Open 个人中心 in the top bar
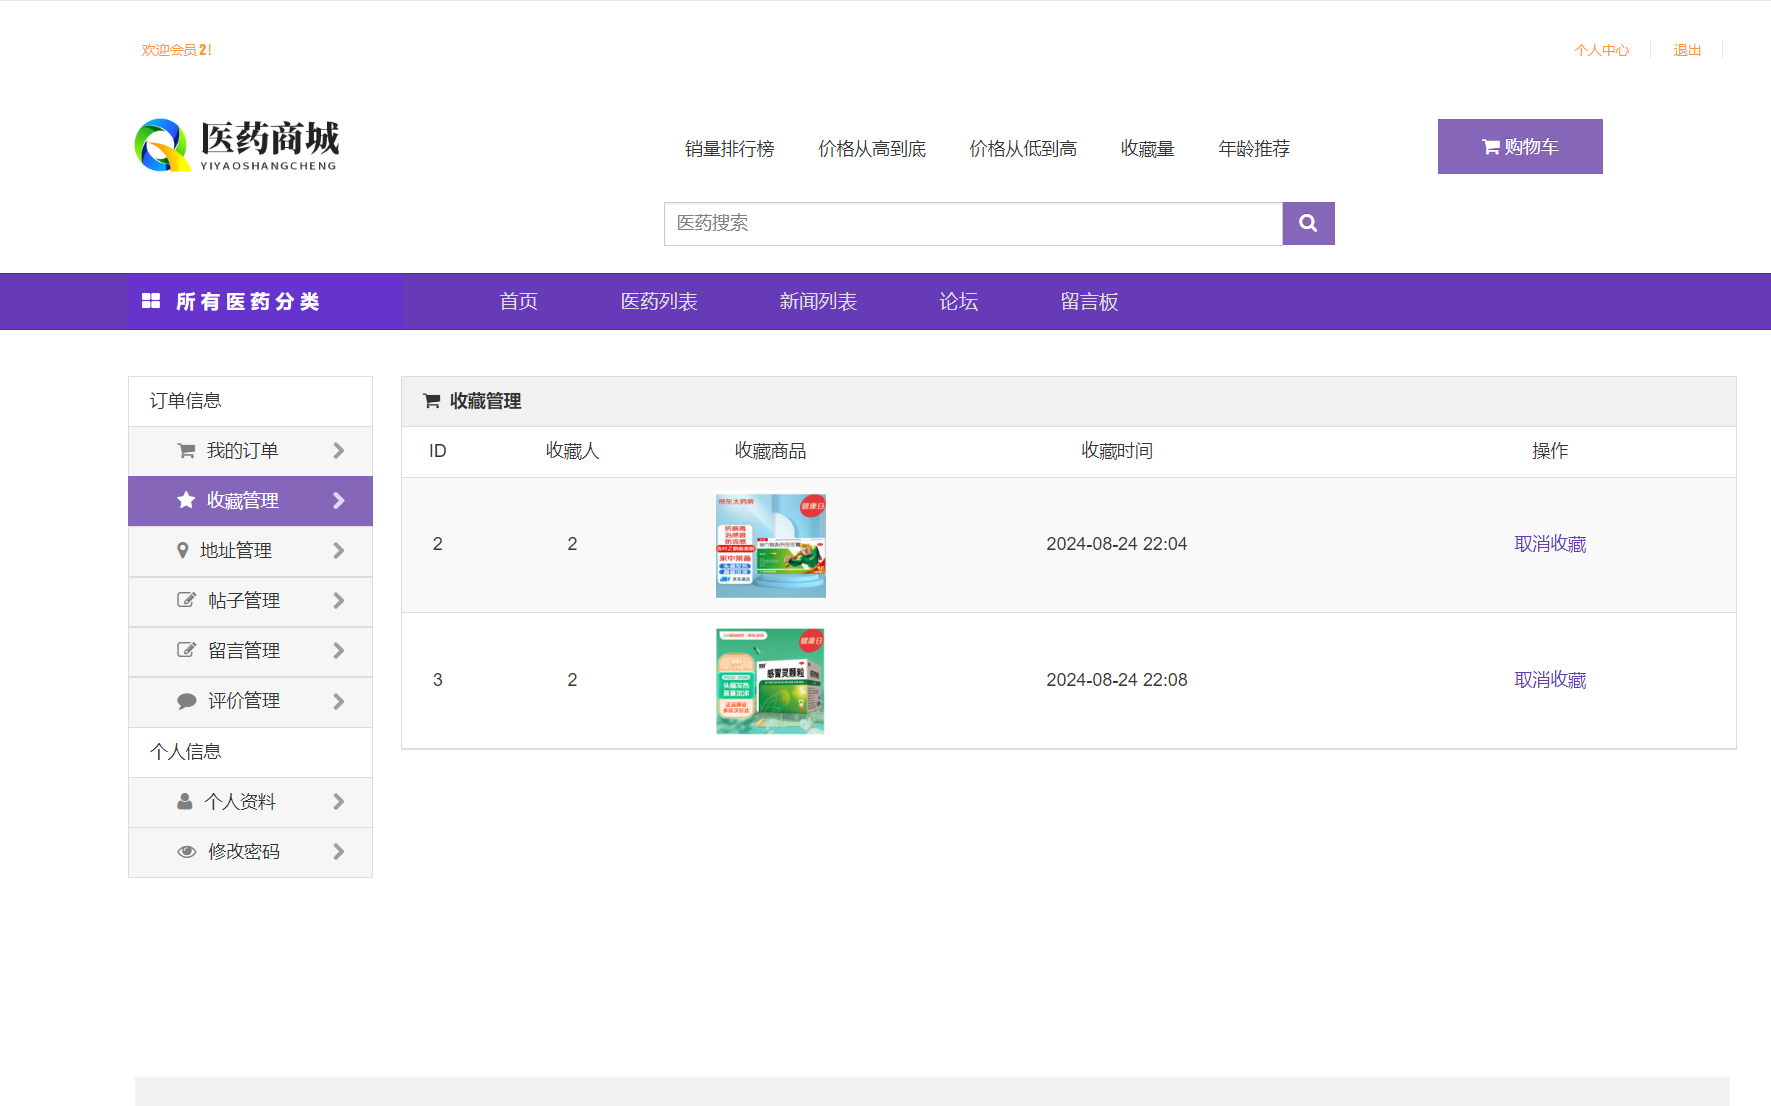This screenshot has height=1106, width=1771. (1601, 50)
